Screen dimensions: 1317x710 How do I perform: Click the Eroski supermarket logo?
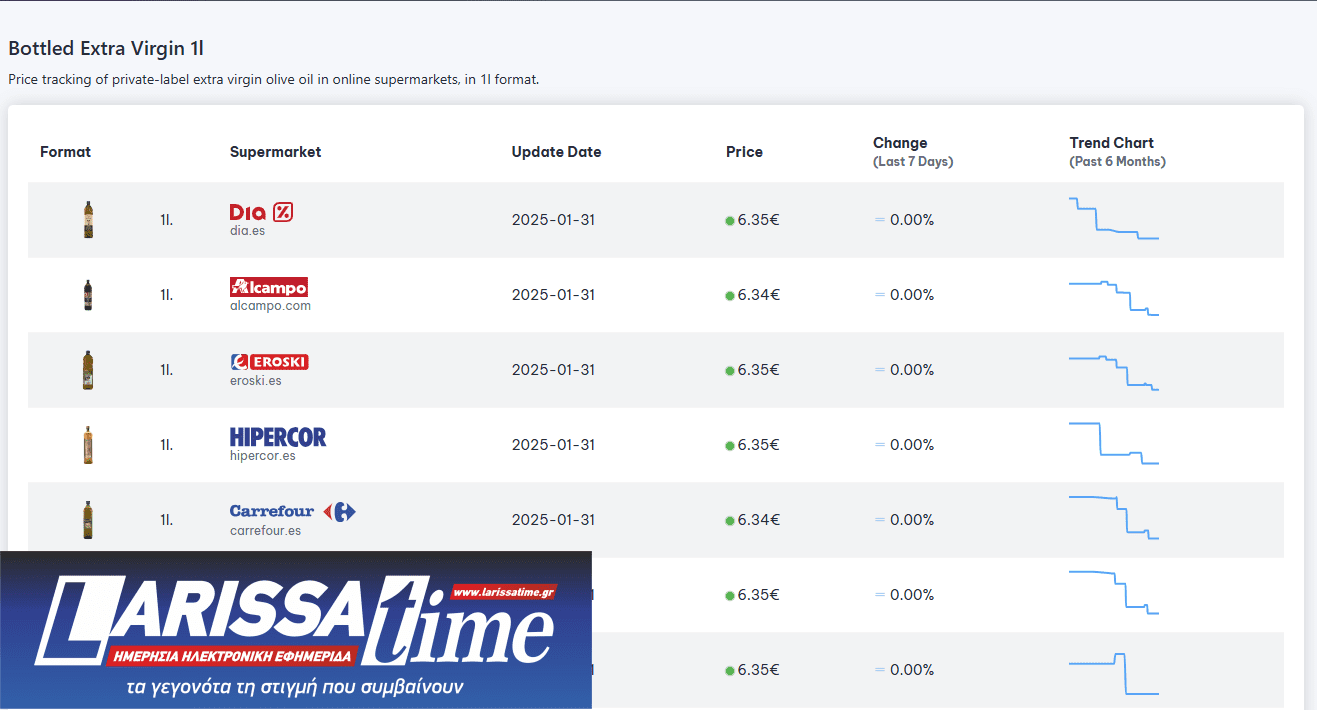tap(269, 362)
